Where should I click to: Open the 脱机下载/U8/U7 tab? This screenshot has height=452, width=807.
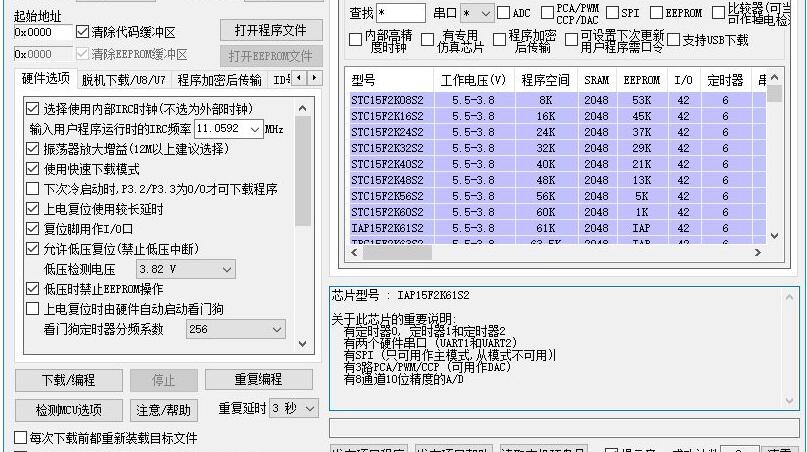pos(124,80)
